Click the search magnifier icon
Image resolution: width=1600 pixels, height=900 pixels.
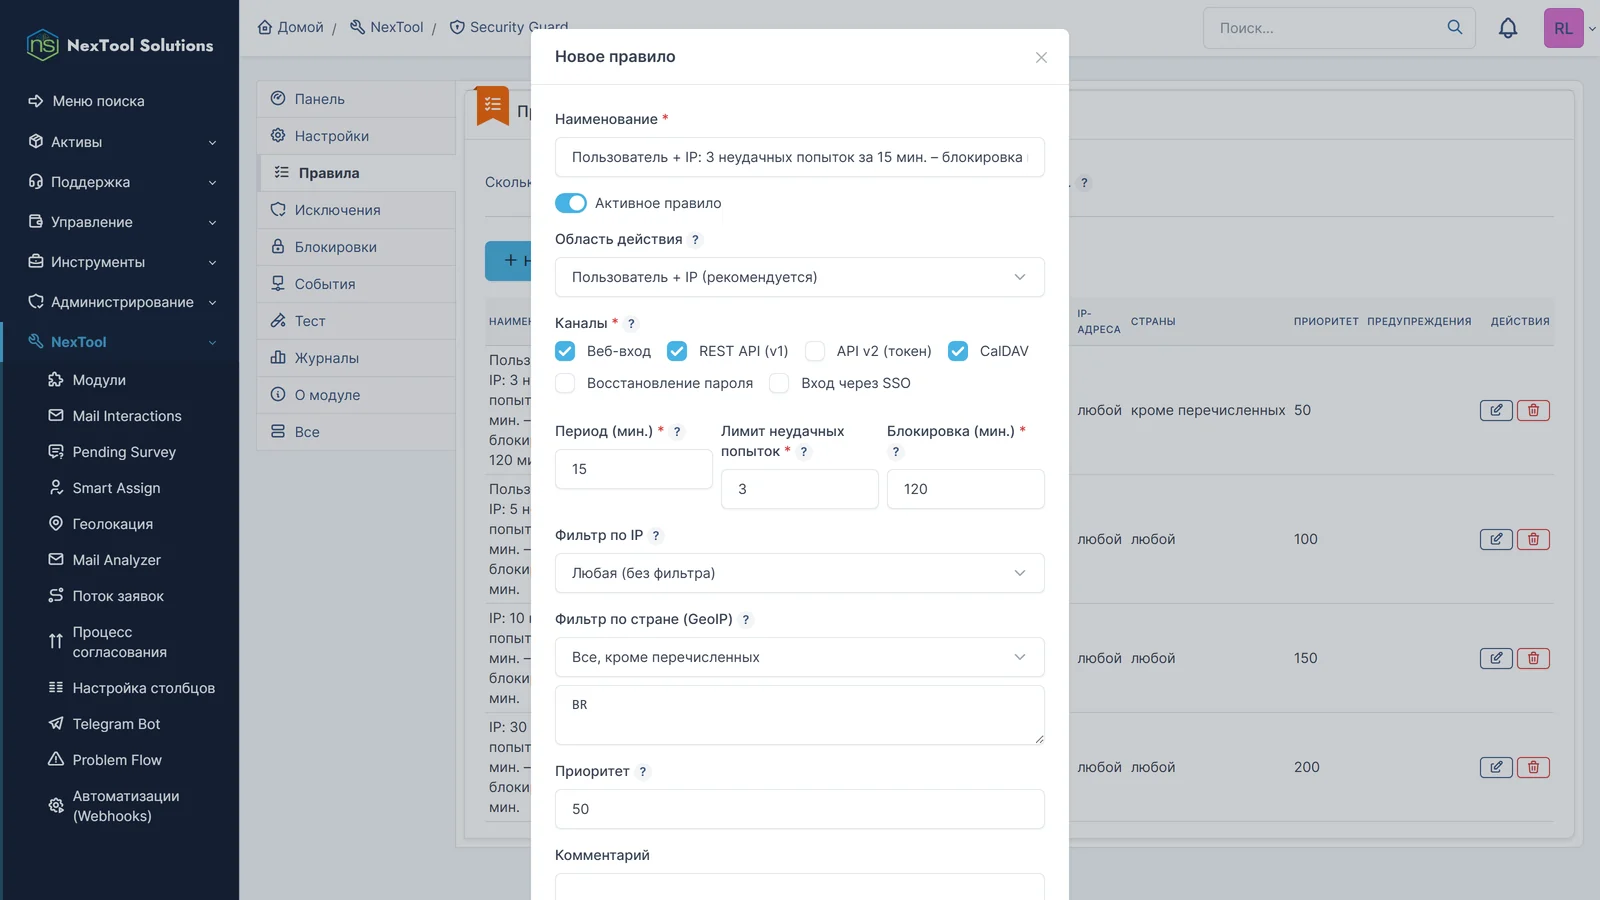[1455, 27]
